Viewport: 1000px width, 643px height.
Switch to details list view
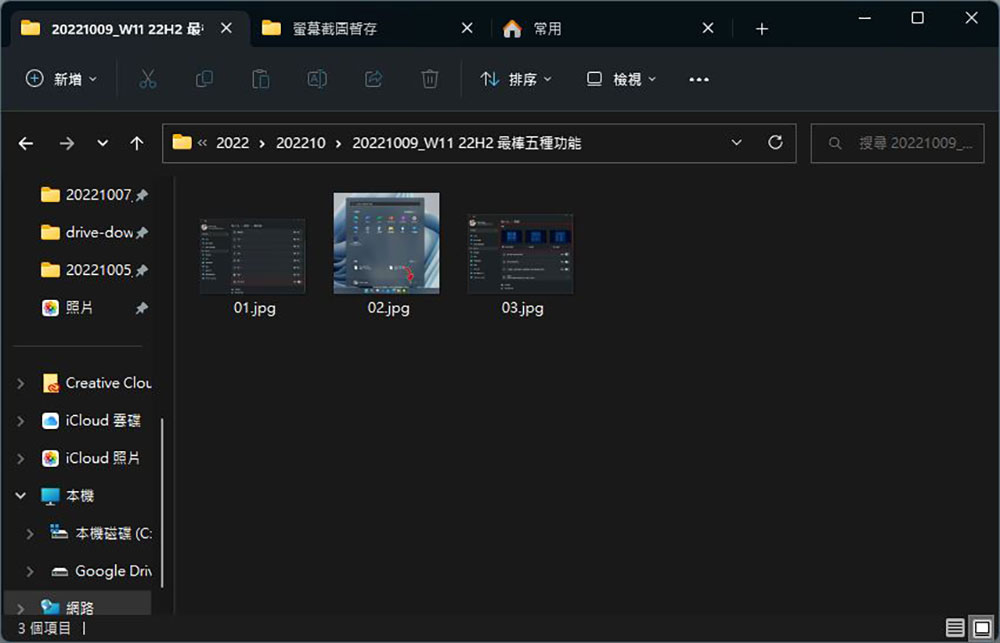(x=955, y=628)
